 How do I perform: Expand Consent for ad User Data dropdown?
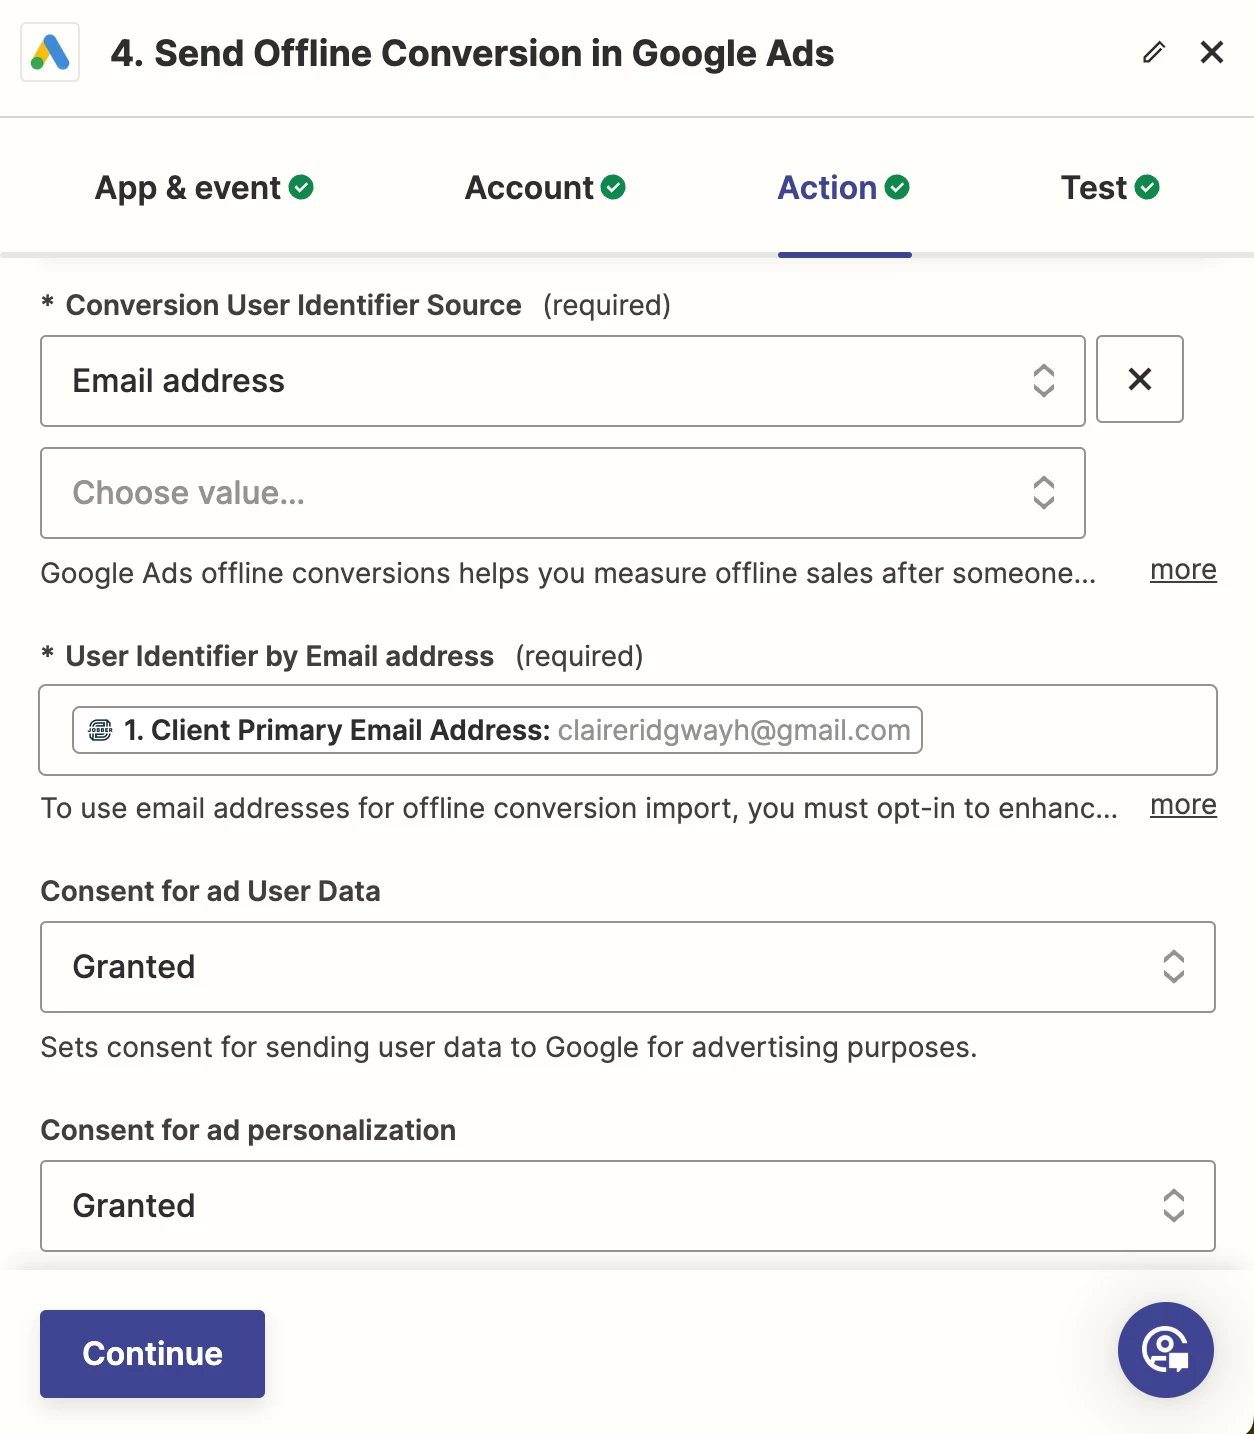click(x=628, y=967)
